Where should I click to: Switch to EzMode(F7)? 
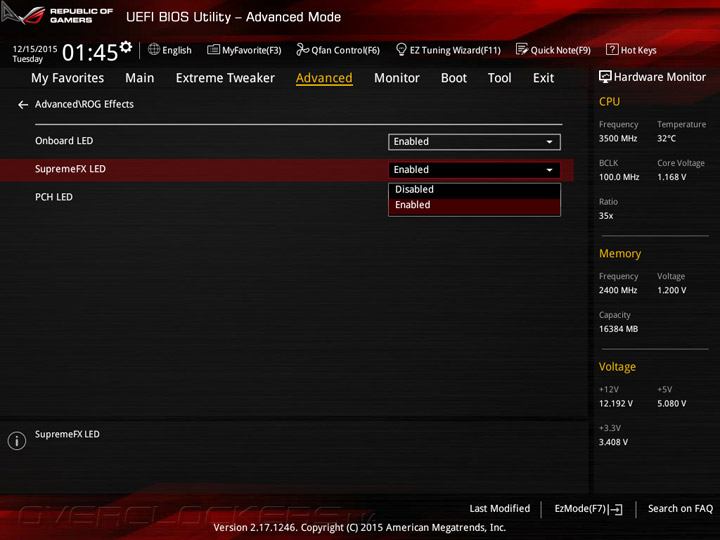click(588, 509)
